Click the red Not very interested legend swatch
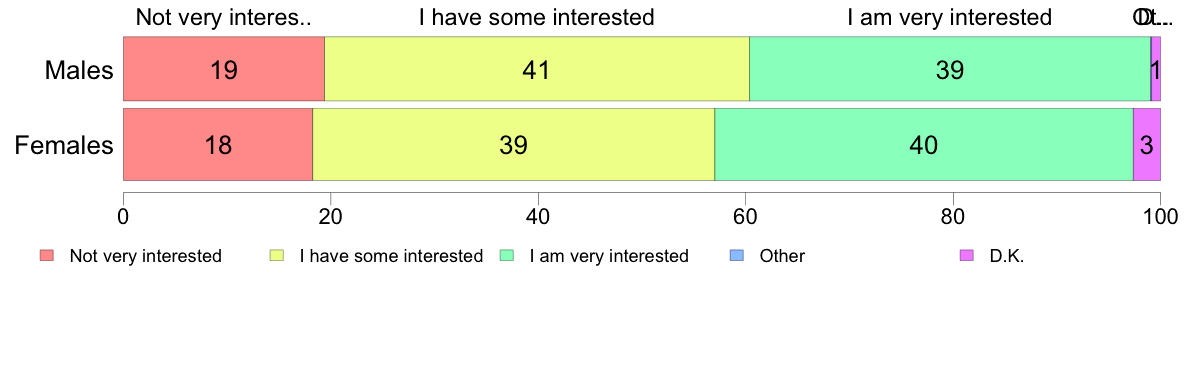 (x=47, y=255)
